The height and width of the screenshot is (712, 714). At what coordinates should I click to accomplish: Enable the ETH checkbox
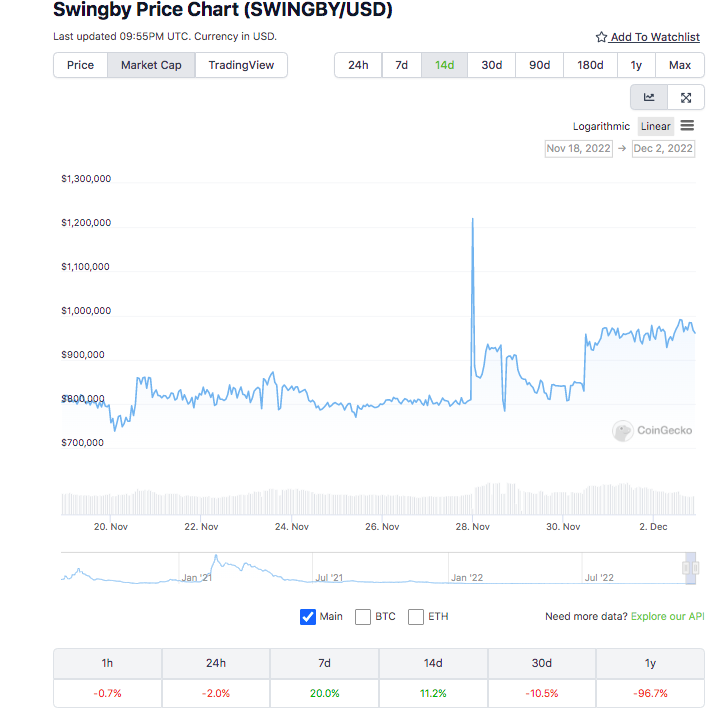click(416, 616)
